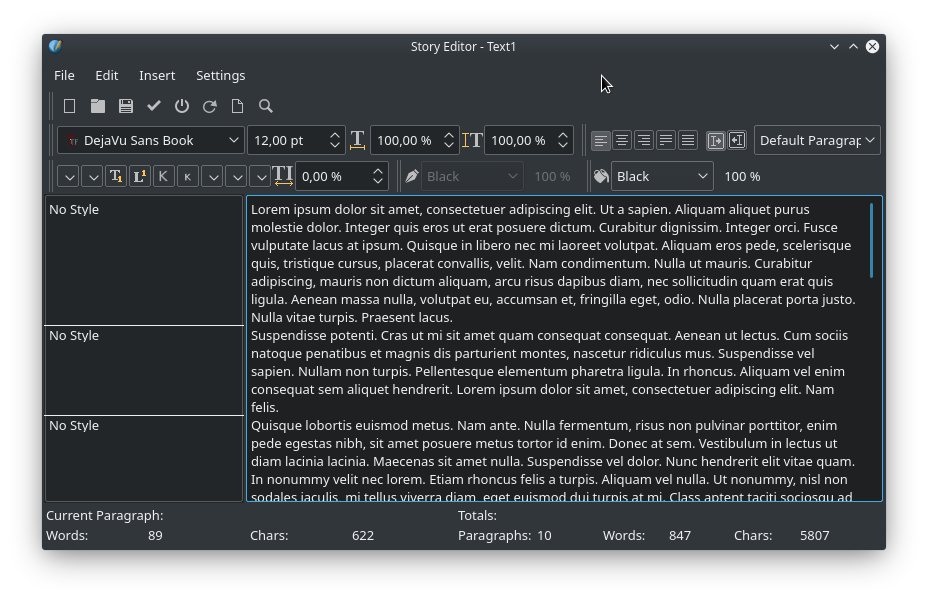Viewport: 928px width, 600px height.
Task: Click the Update Text Frame page icon
Action: click(x=238, y=106)
